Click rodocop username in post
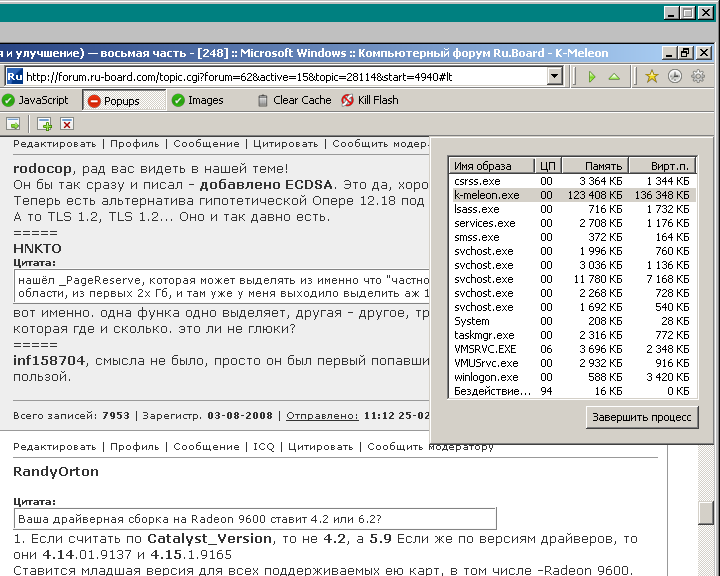Viewport: 720px width, 576px height. pos(42,169)
